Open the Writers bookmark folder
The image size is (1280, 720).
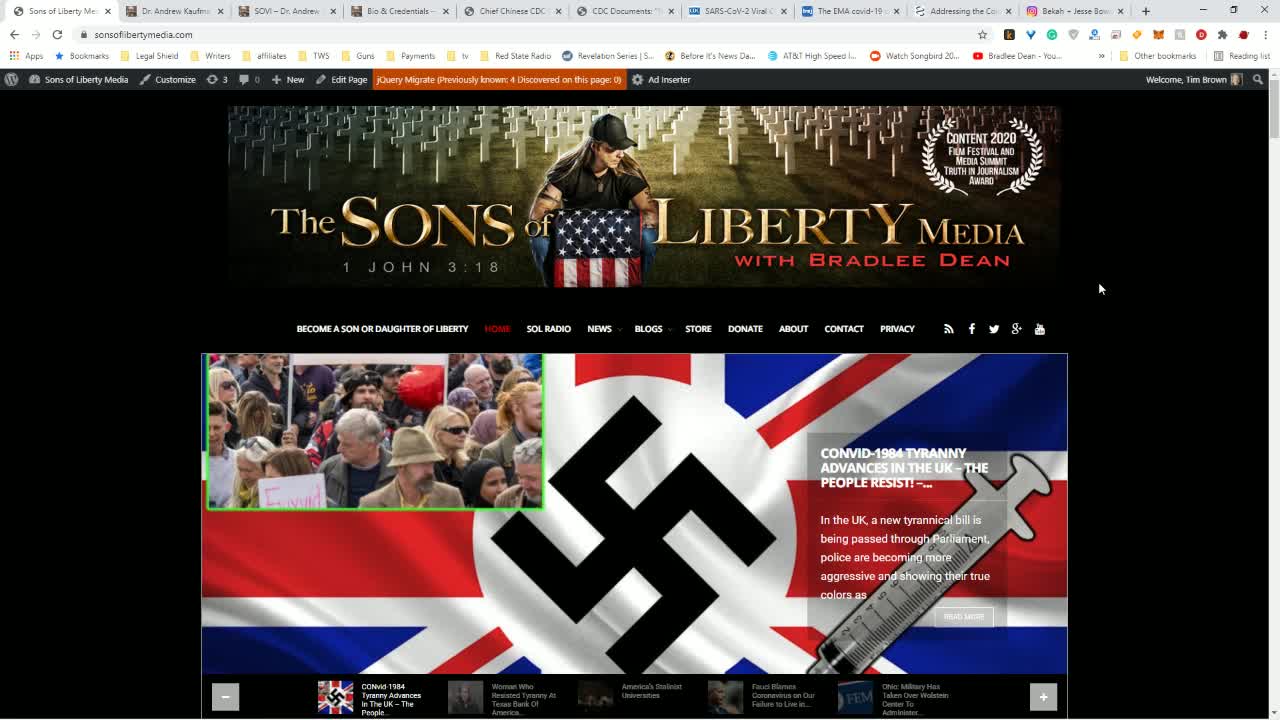pos(210,56)
